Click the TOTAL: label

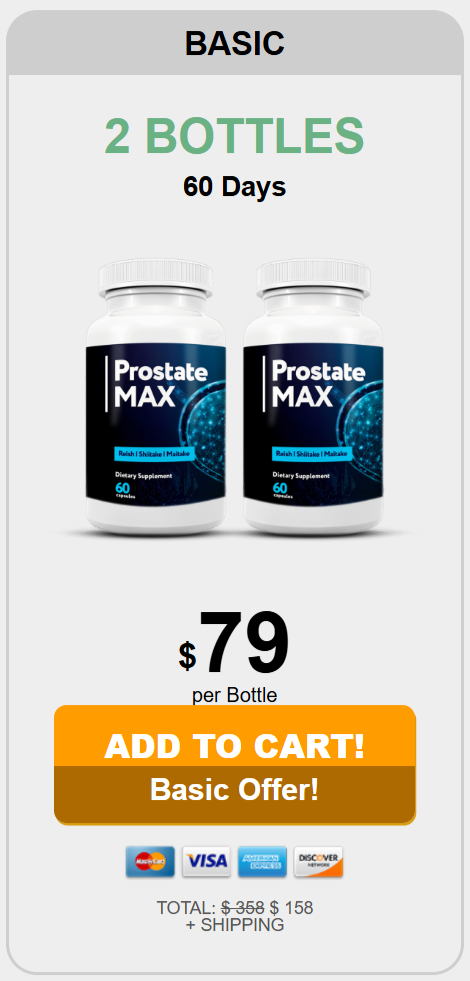click(186, 908)
